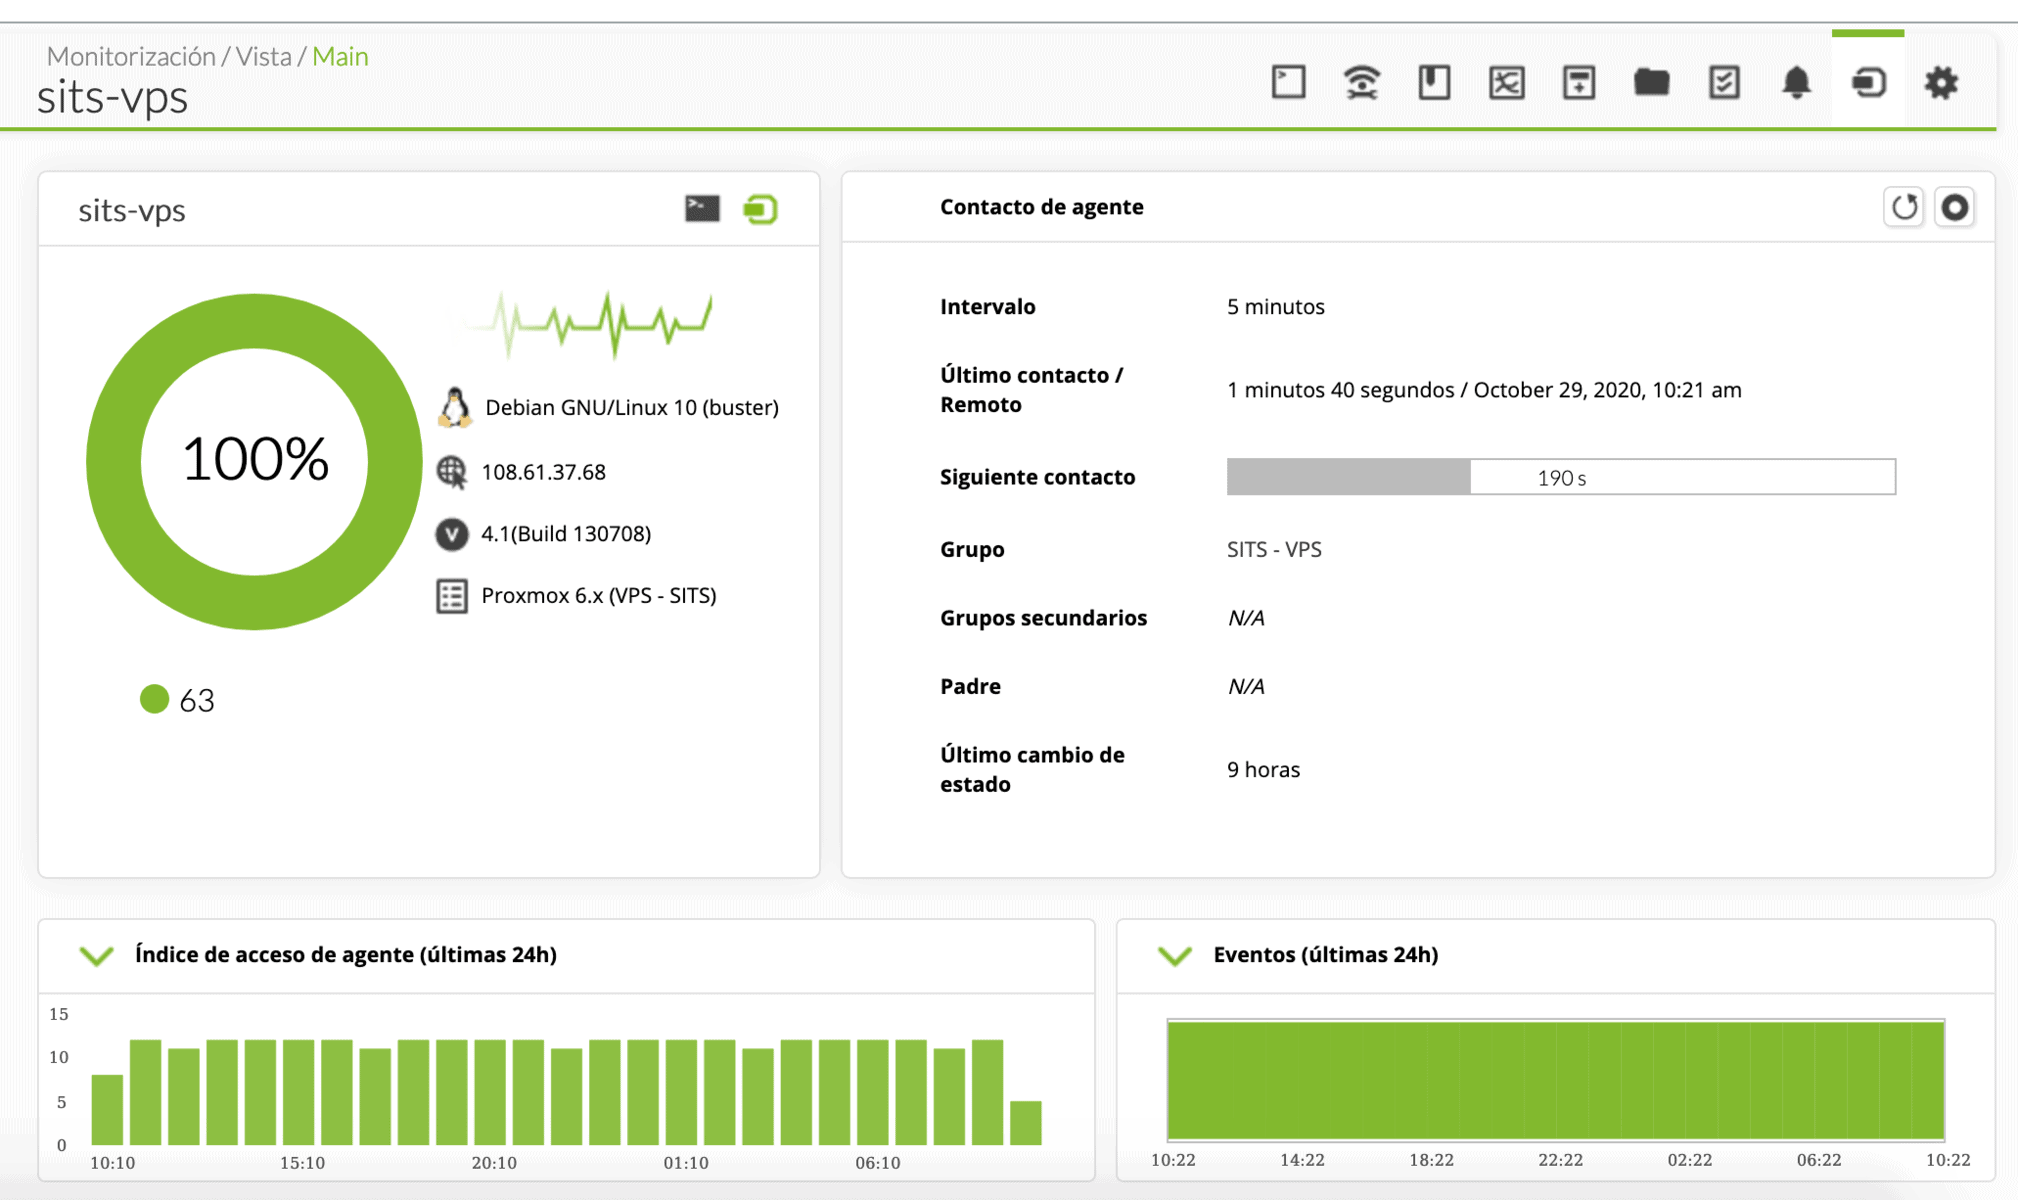Screen dimensions: 2018x1200
Task: Click the Grupos secundarios N/A value
Action: pyautogui.click(x=1246, y=618)
